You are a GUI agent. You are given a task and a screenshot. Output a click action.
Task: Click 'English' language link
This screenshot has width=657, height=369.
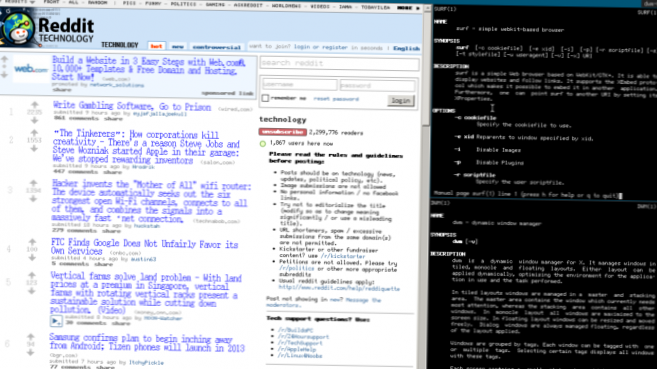(406, 48)
